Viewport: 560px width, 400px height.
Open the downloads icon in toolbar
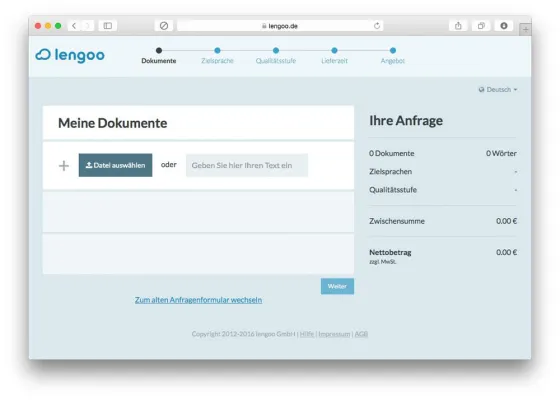click(x=504, y=26)
